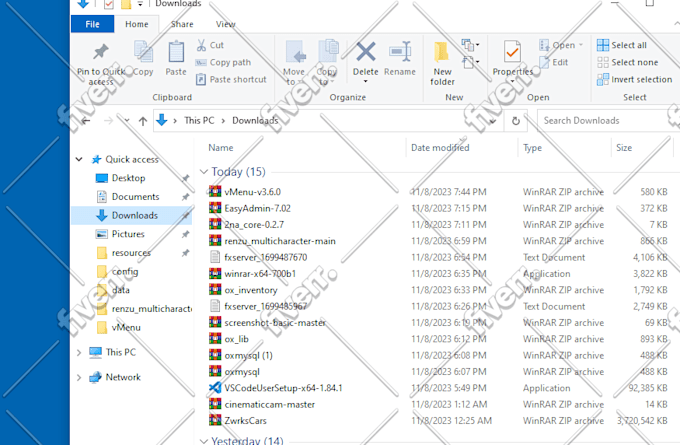Open Documents in Quick access

tap(135, 196)
